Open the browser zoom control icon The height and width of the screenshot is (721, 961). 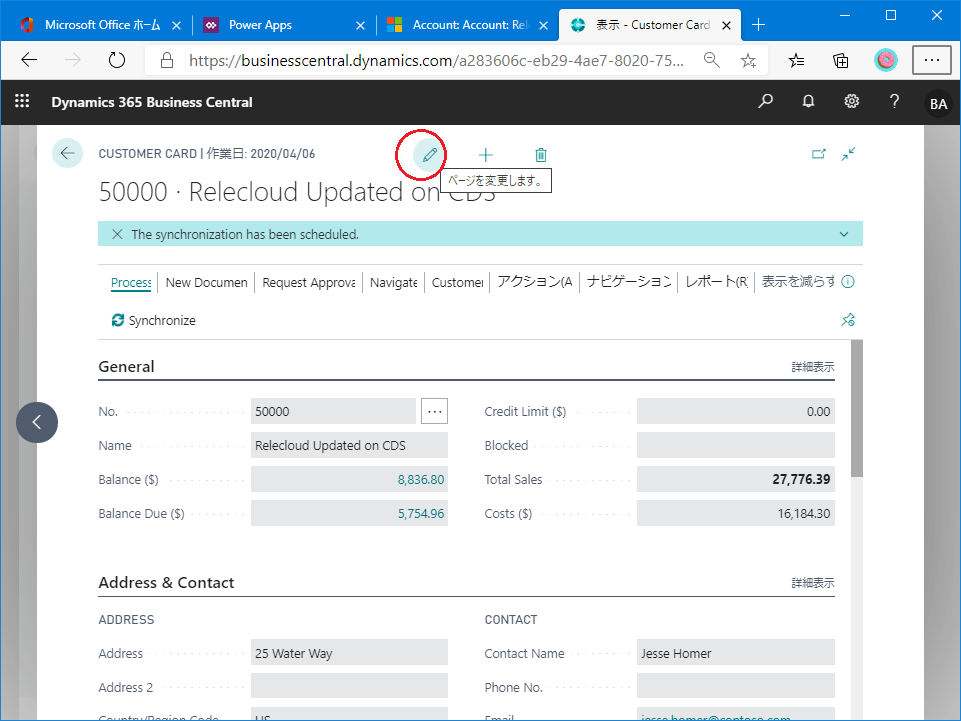(712, 60)
